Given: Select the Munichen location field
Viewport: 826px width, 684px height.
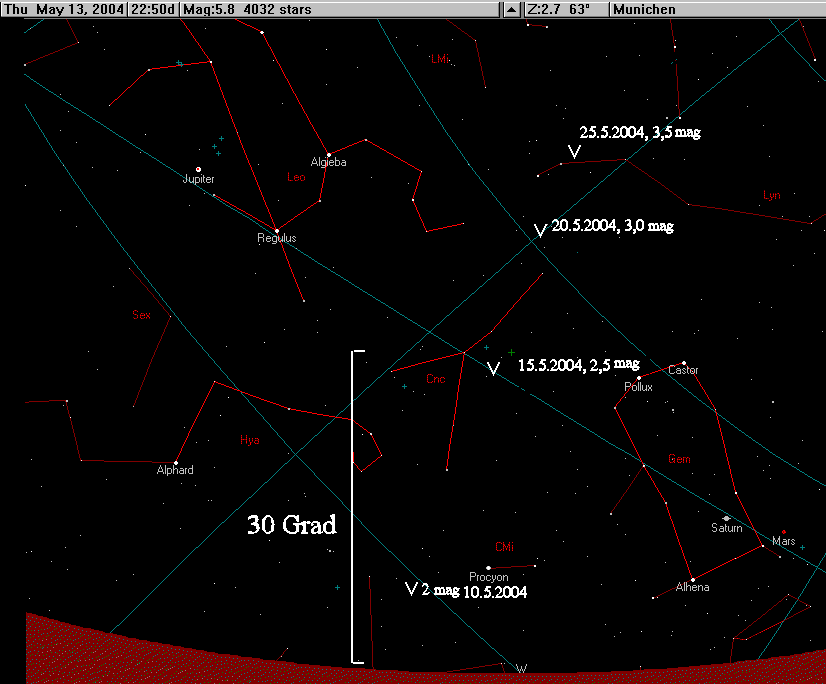Looking at the screenshot, I should 645,9.
